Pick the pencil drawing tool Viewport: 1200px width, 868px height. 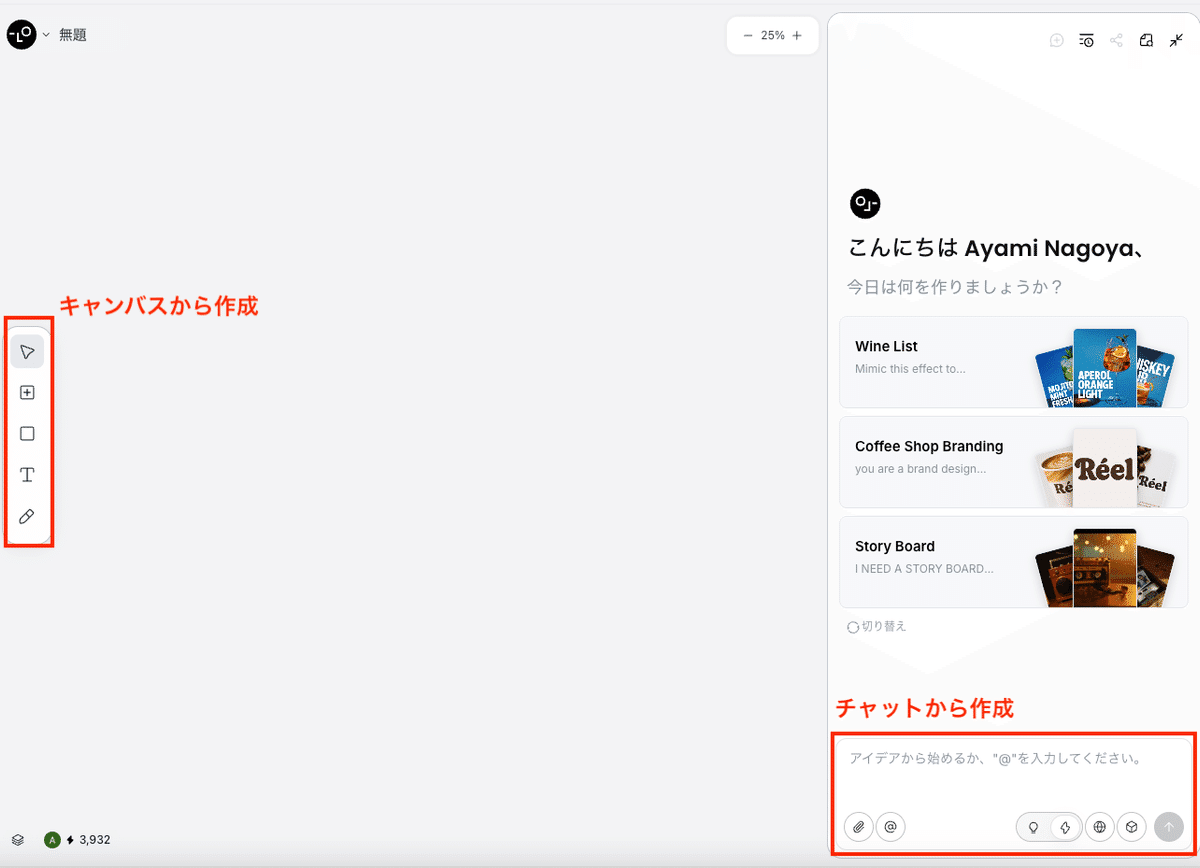28,516
